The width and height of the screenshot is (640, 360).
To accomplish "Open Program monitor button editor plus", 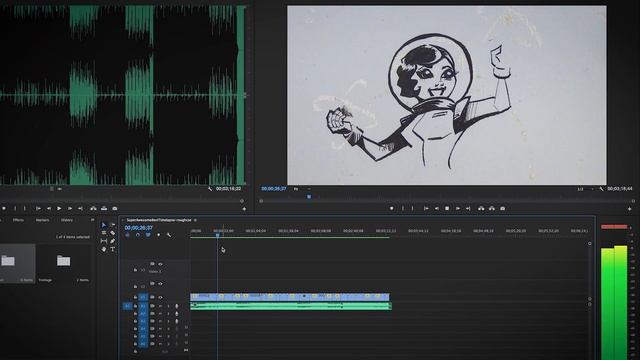I will coord(629,209).
